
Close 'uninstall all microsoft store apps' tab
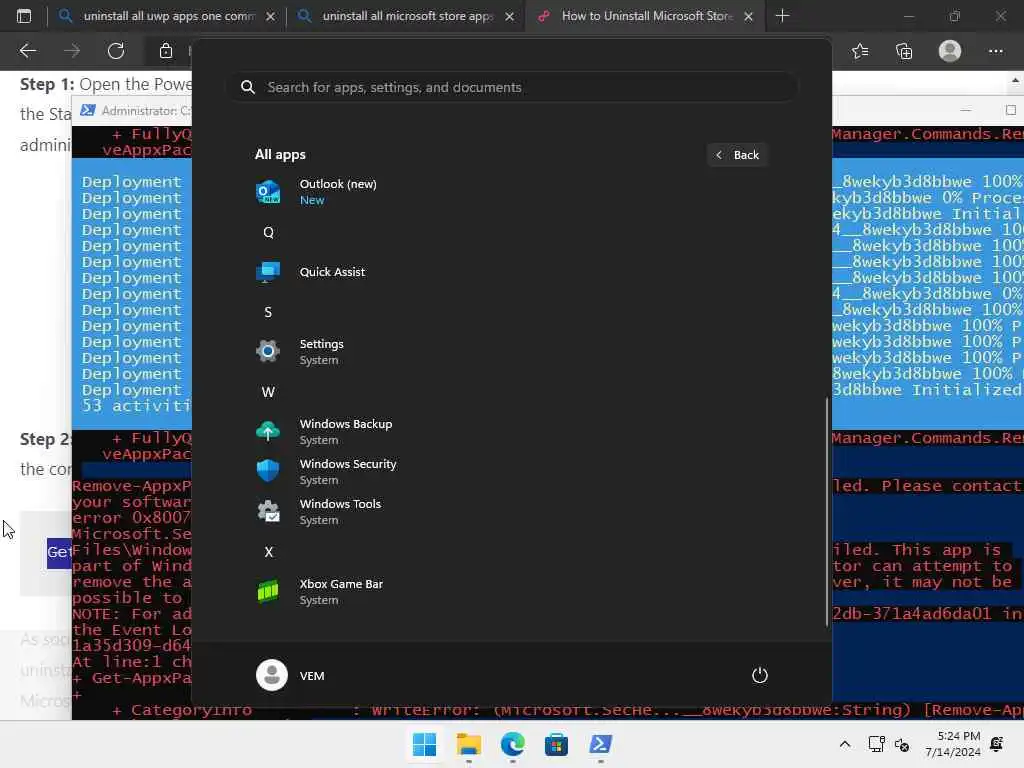509,16
